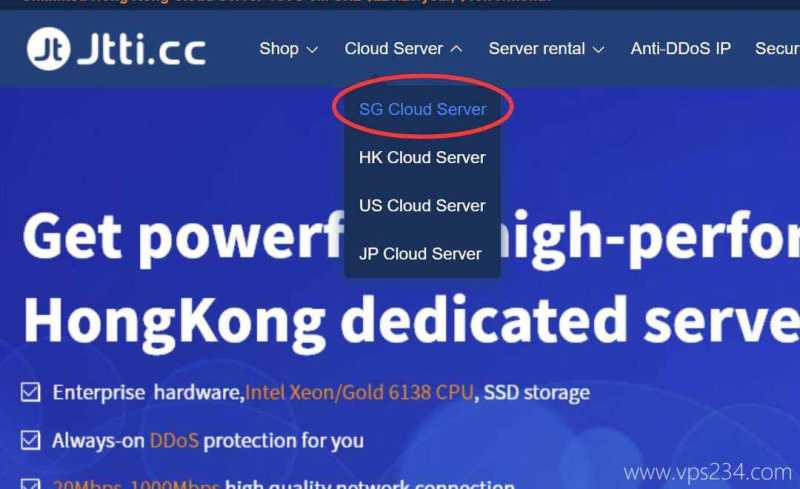
Task: Open the Cloud Server menu label
Action: click(393, 48)
